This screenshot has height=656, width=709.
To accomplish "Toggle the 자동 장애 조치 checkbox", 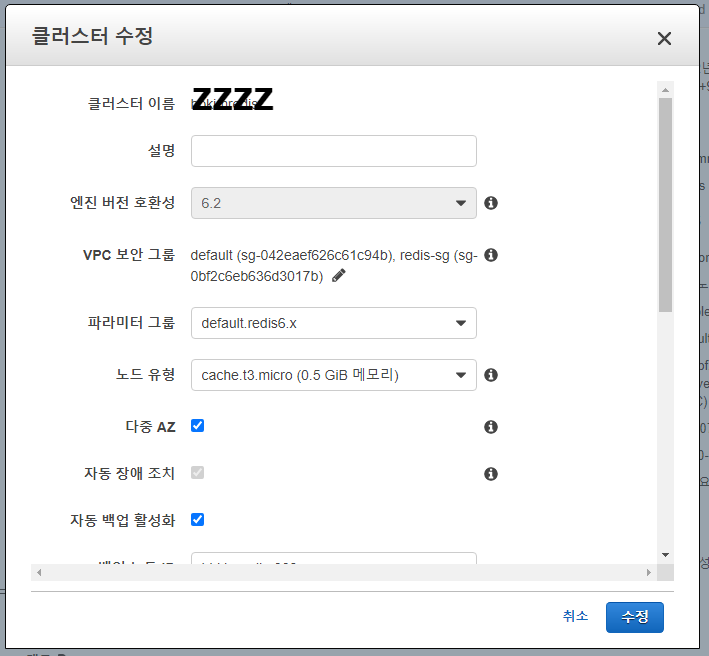I will [198, 472].
